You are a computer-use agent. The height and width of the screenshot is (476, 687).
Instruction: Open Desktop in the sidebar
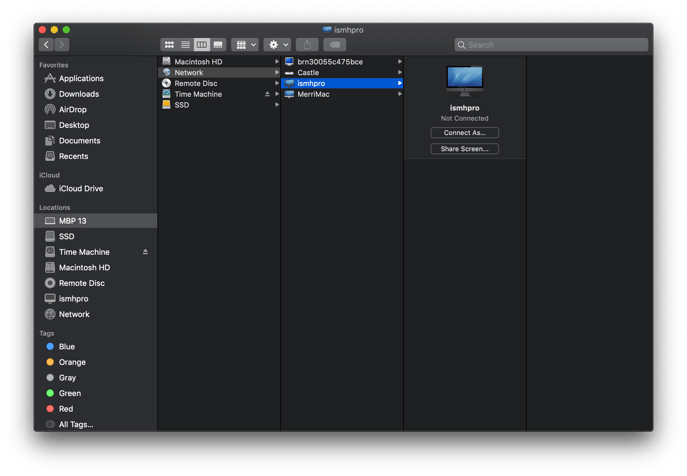[95, 125]
